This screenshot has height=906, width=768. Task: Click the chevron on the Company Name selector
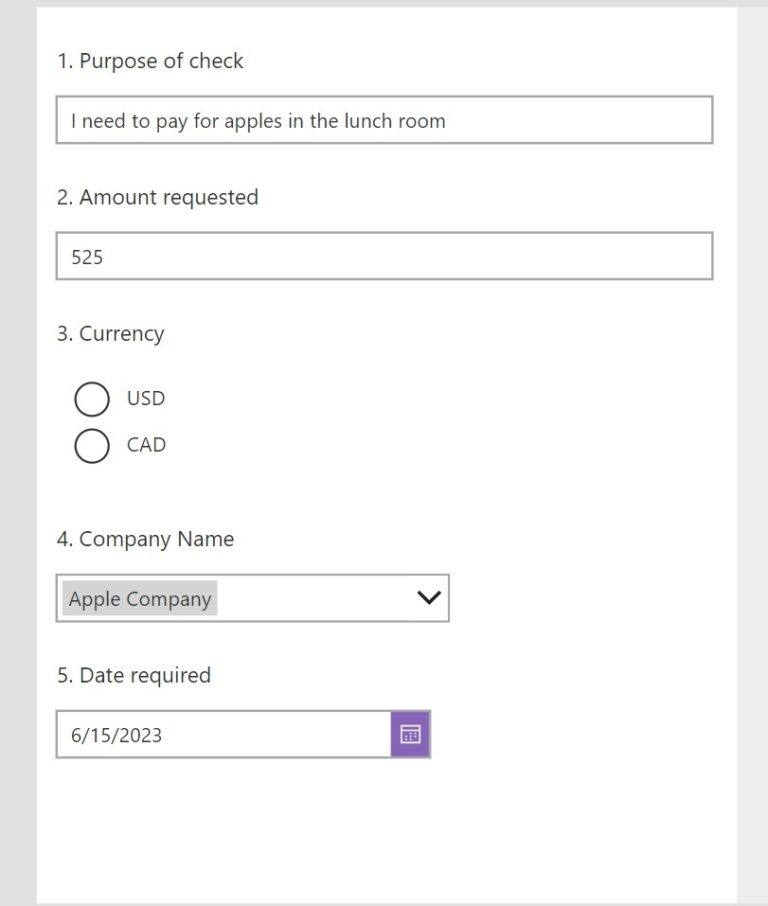[429, 597]
